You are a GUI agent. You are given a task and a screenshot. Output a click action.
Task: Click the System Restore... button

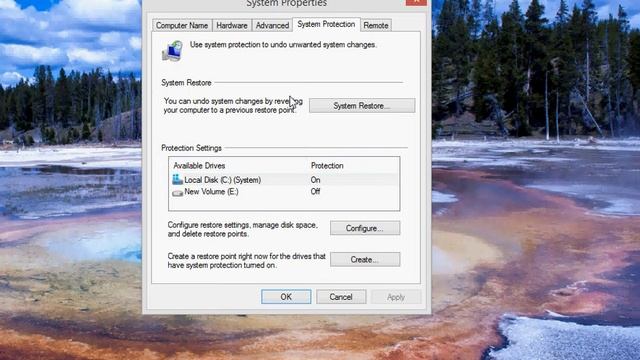(x=362, y=106)
